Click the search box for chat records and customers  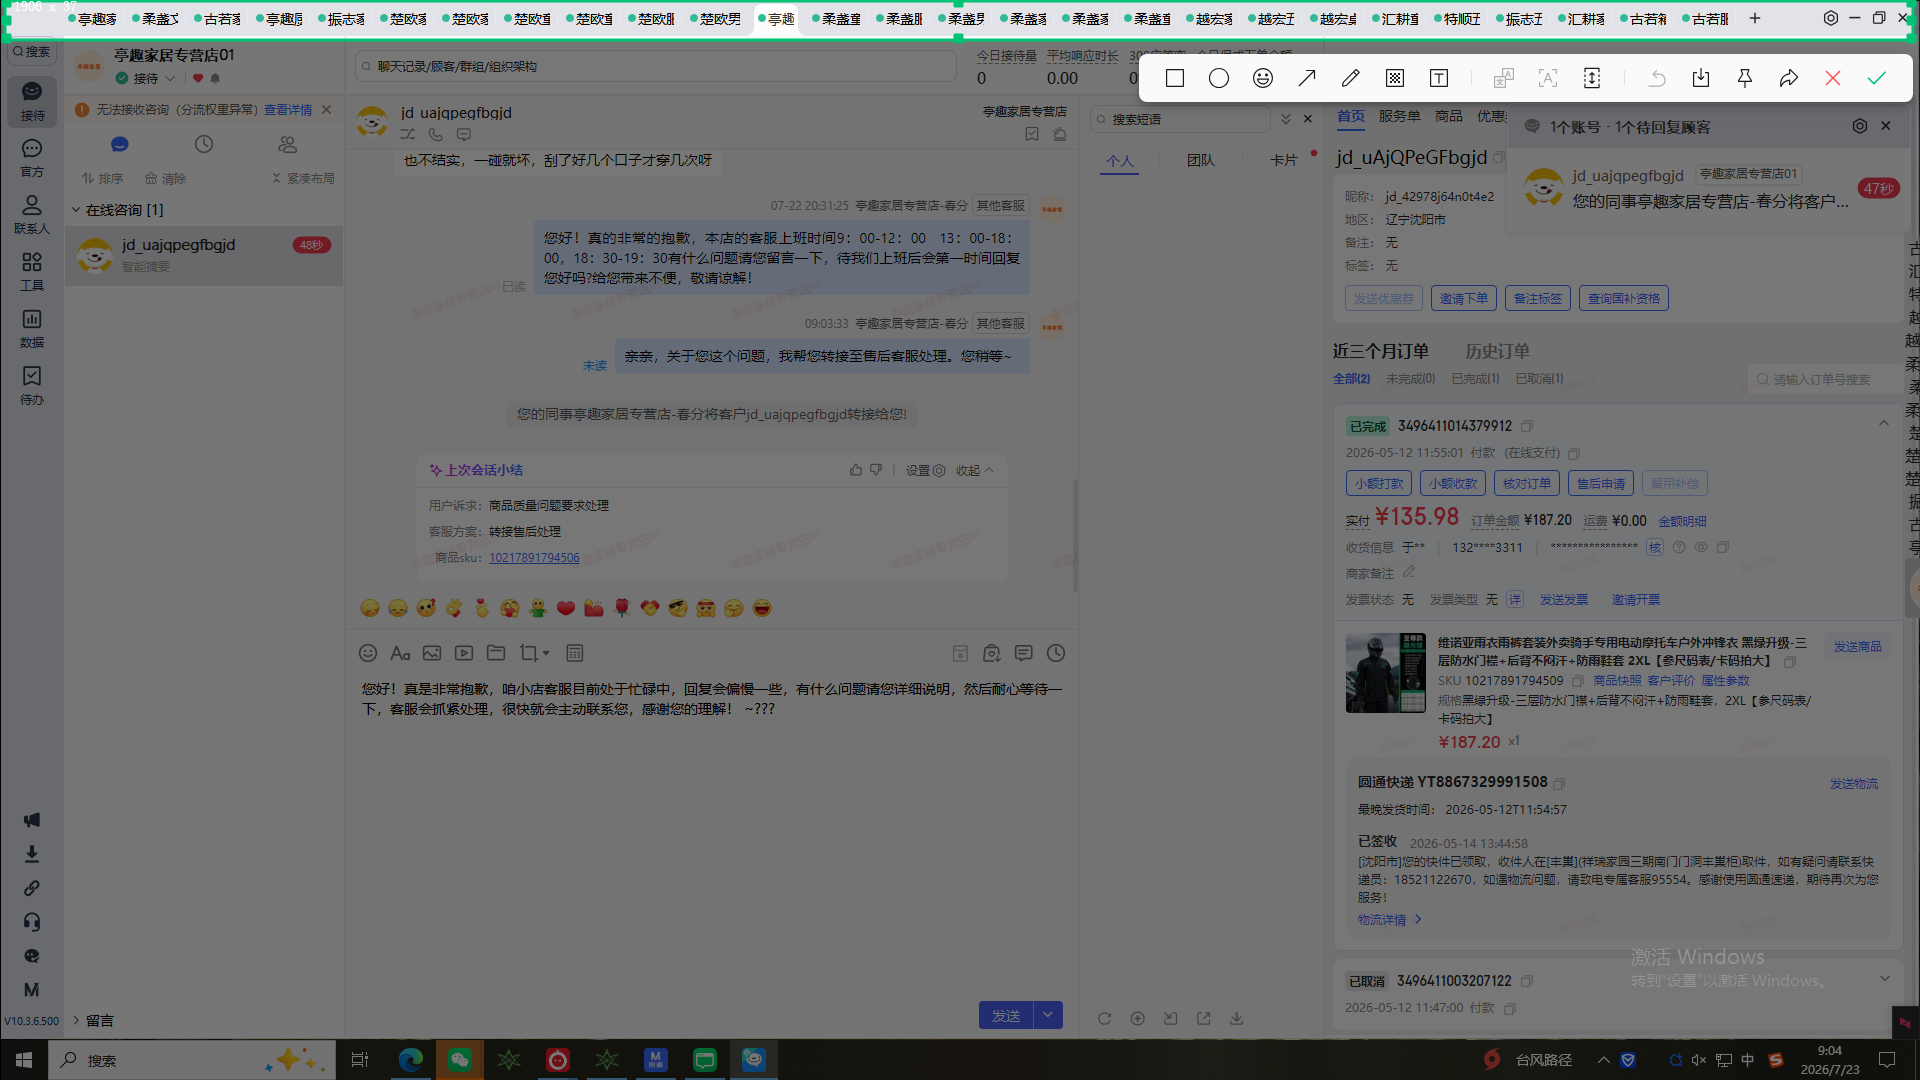pos(656,66)
